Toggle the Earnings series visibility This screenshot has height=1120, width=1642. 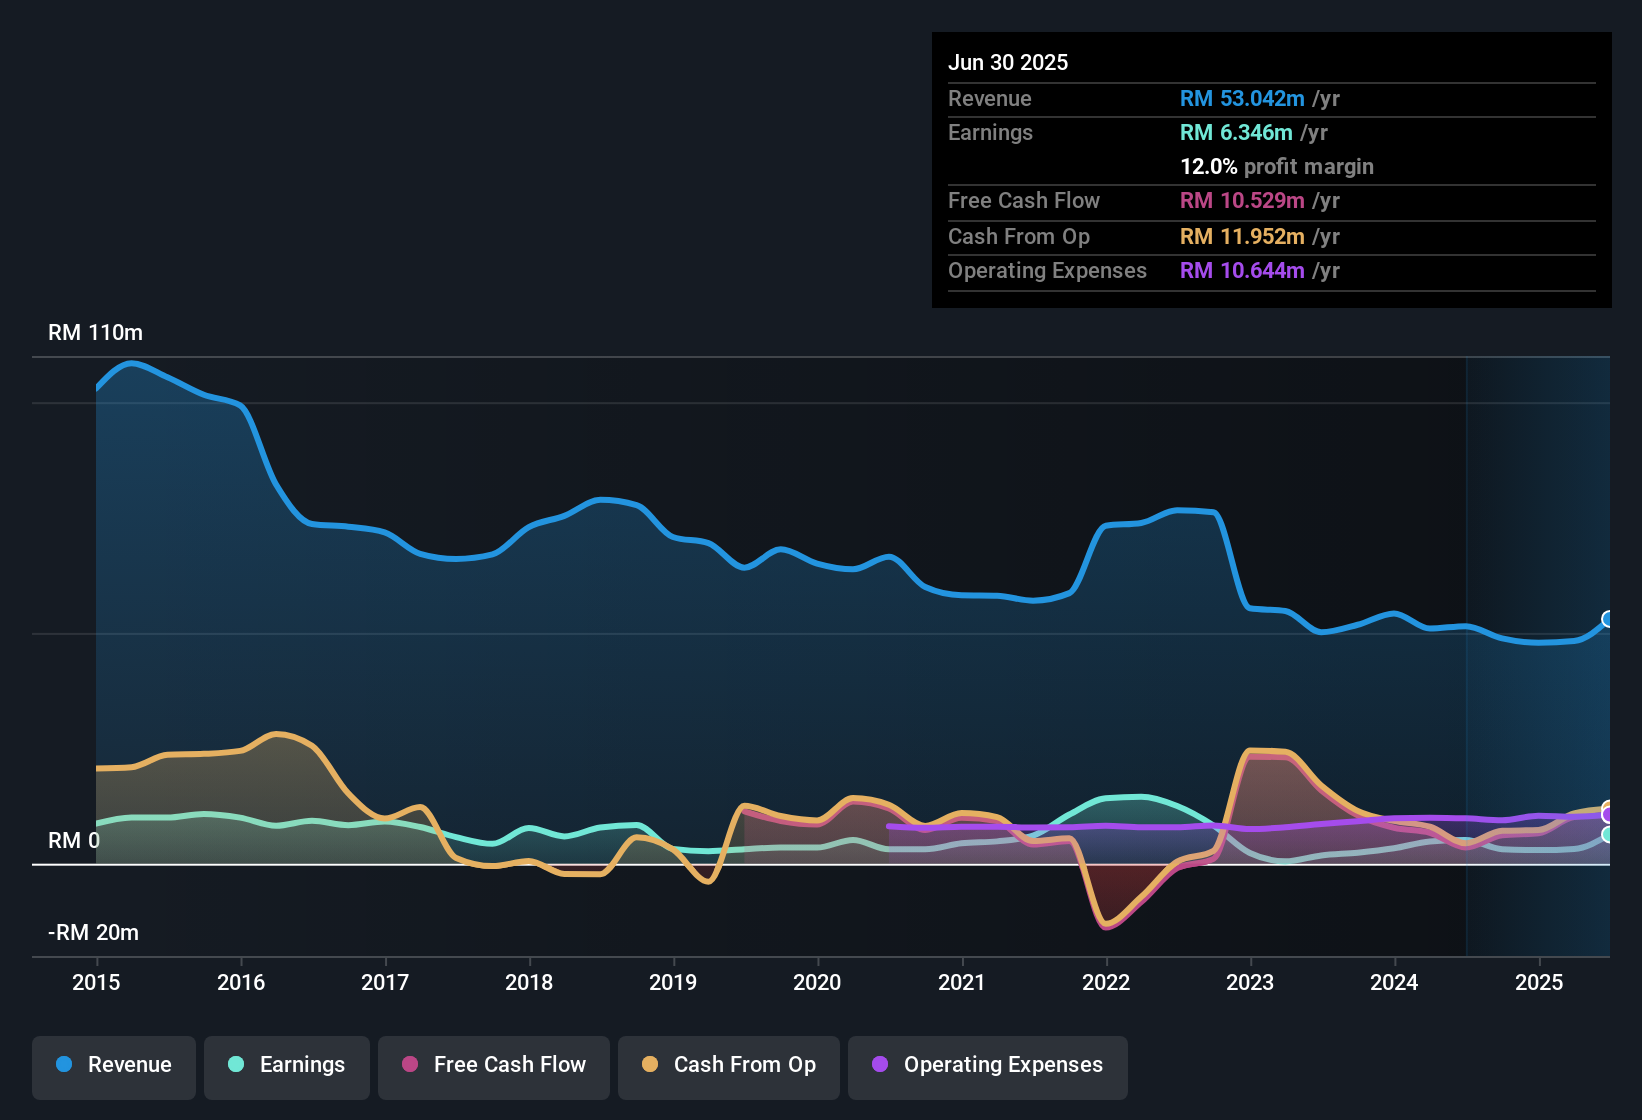tap(286, 1066)
